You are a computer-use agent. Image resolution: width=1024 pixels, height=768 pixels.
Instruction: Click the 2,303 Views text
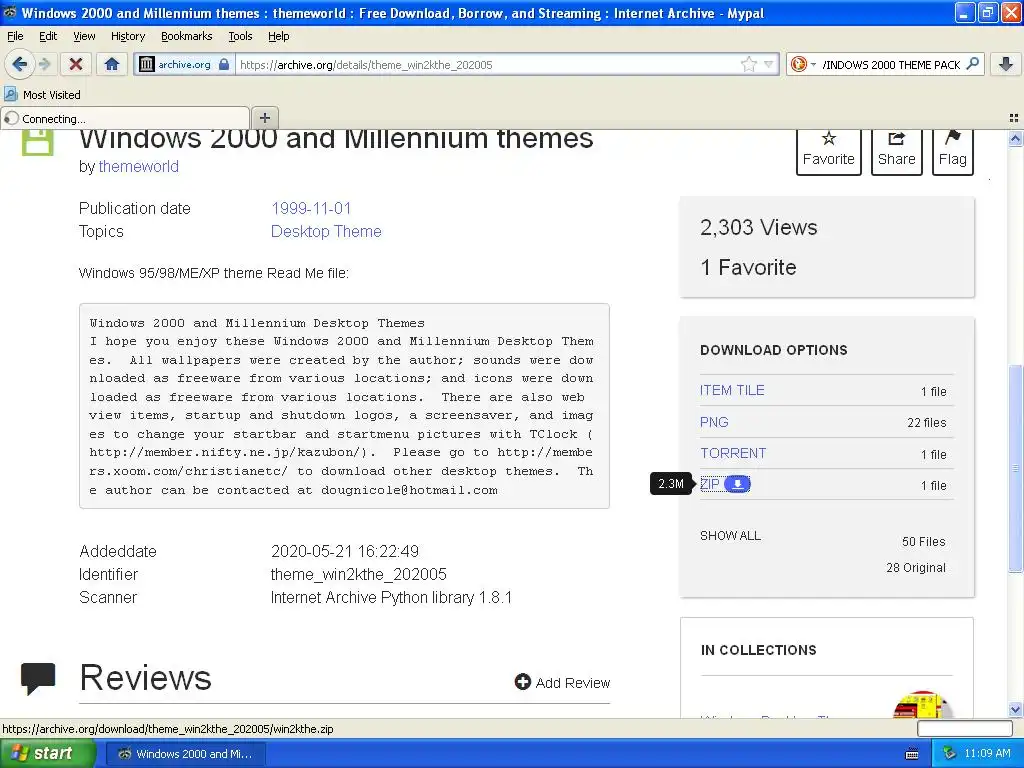click(758, 227)
